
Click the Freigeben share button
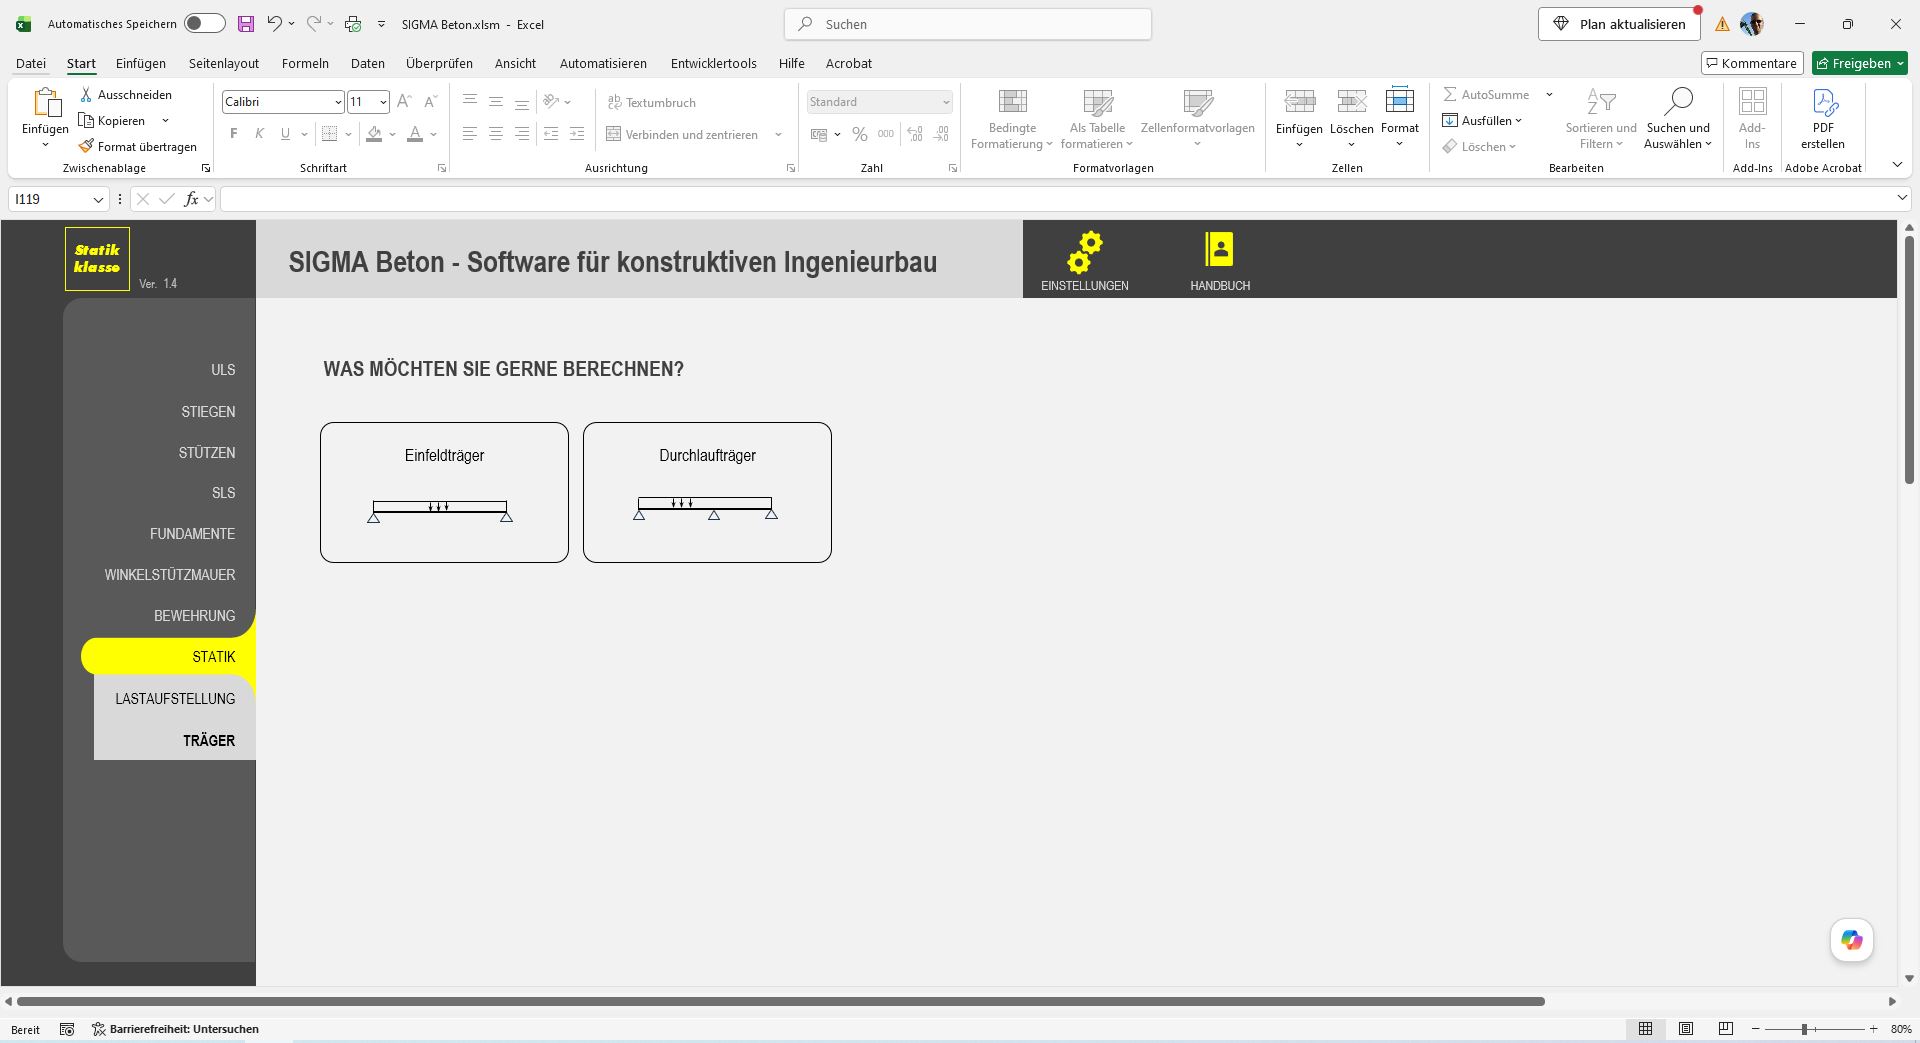tap(1860, 63)
